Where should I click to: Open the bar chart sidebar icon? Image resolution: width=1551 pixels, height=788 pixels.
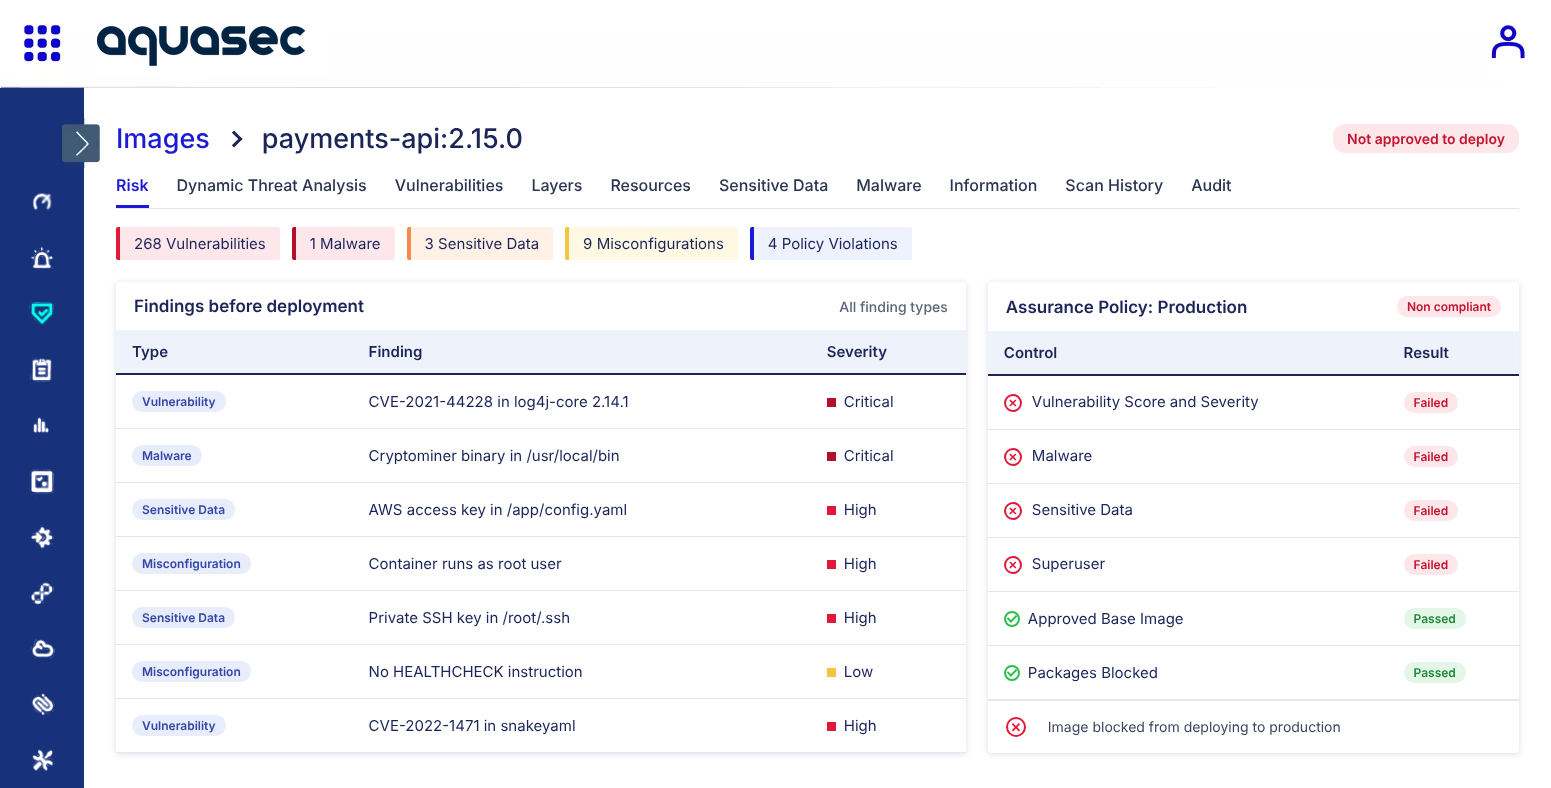pos(42,426)
